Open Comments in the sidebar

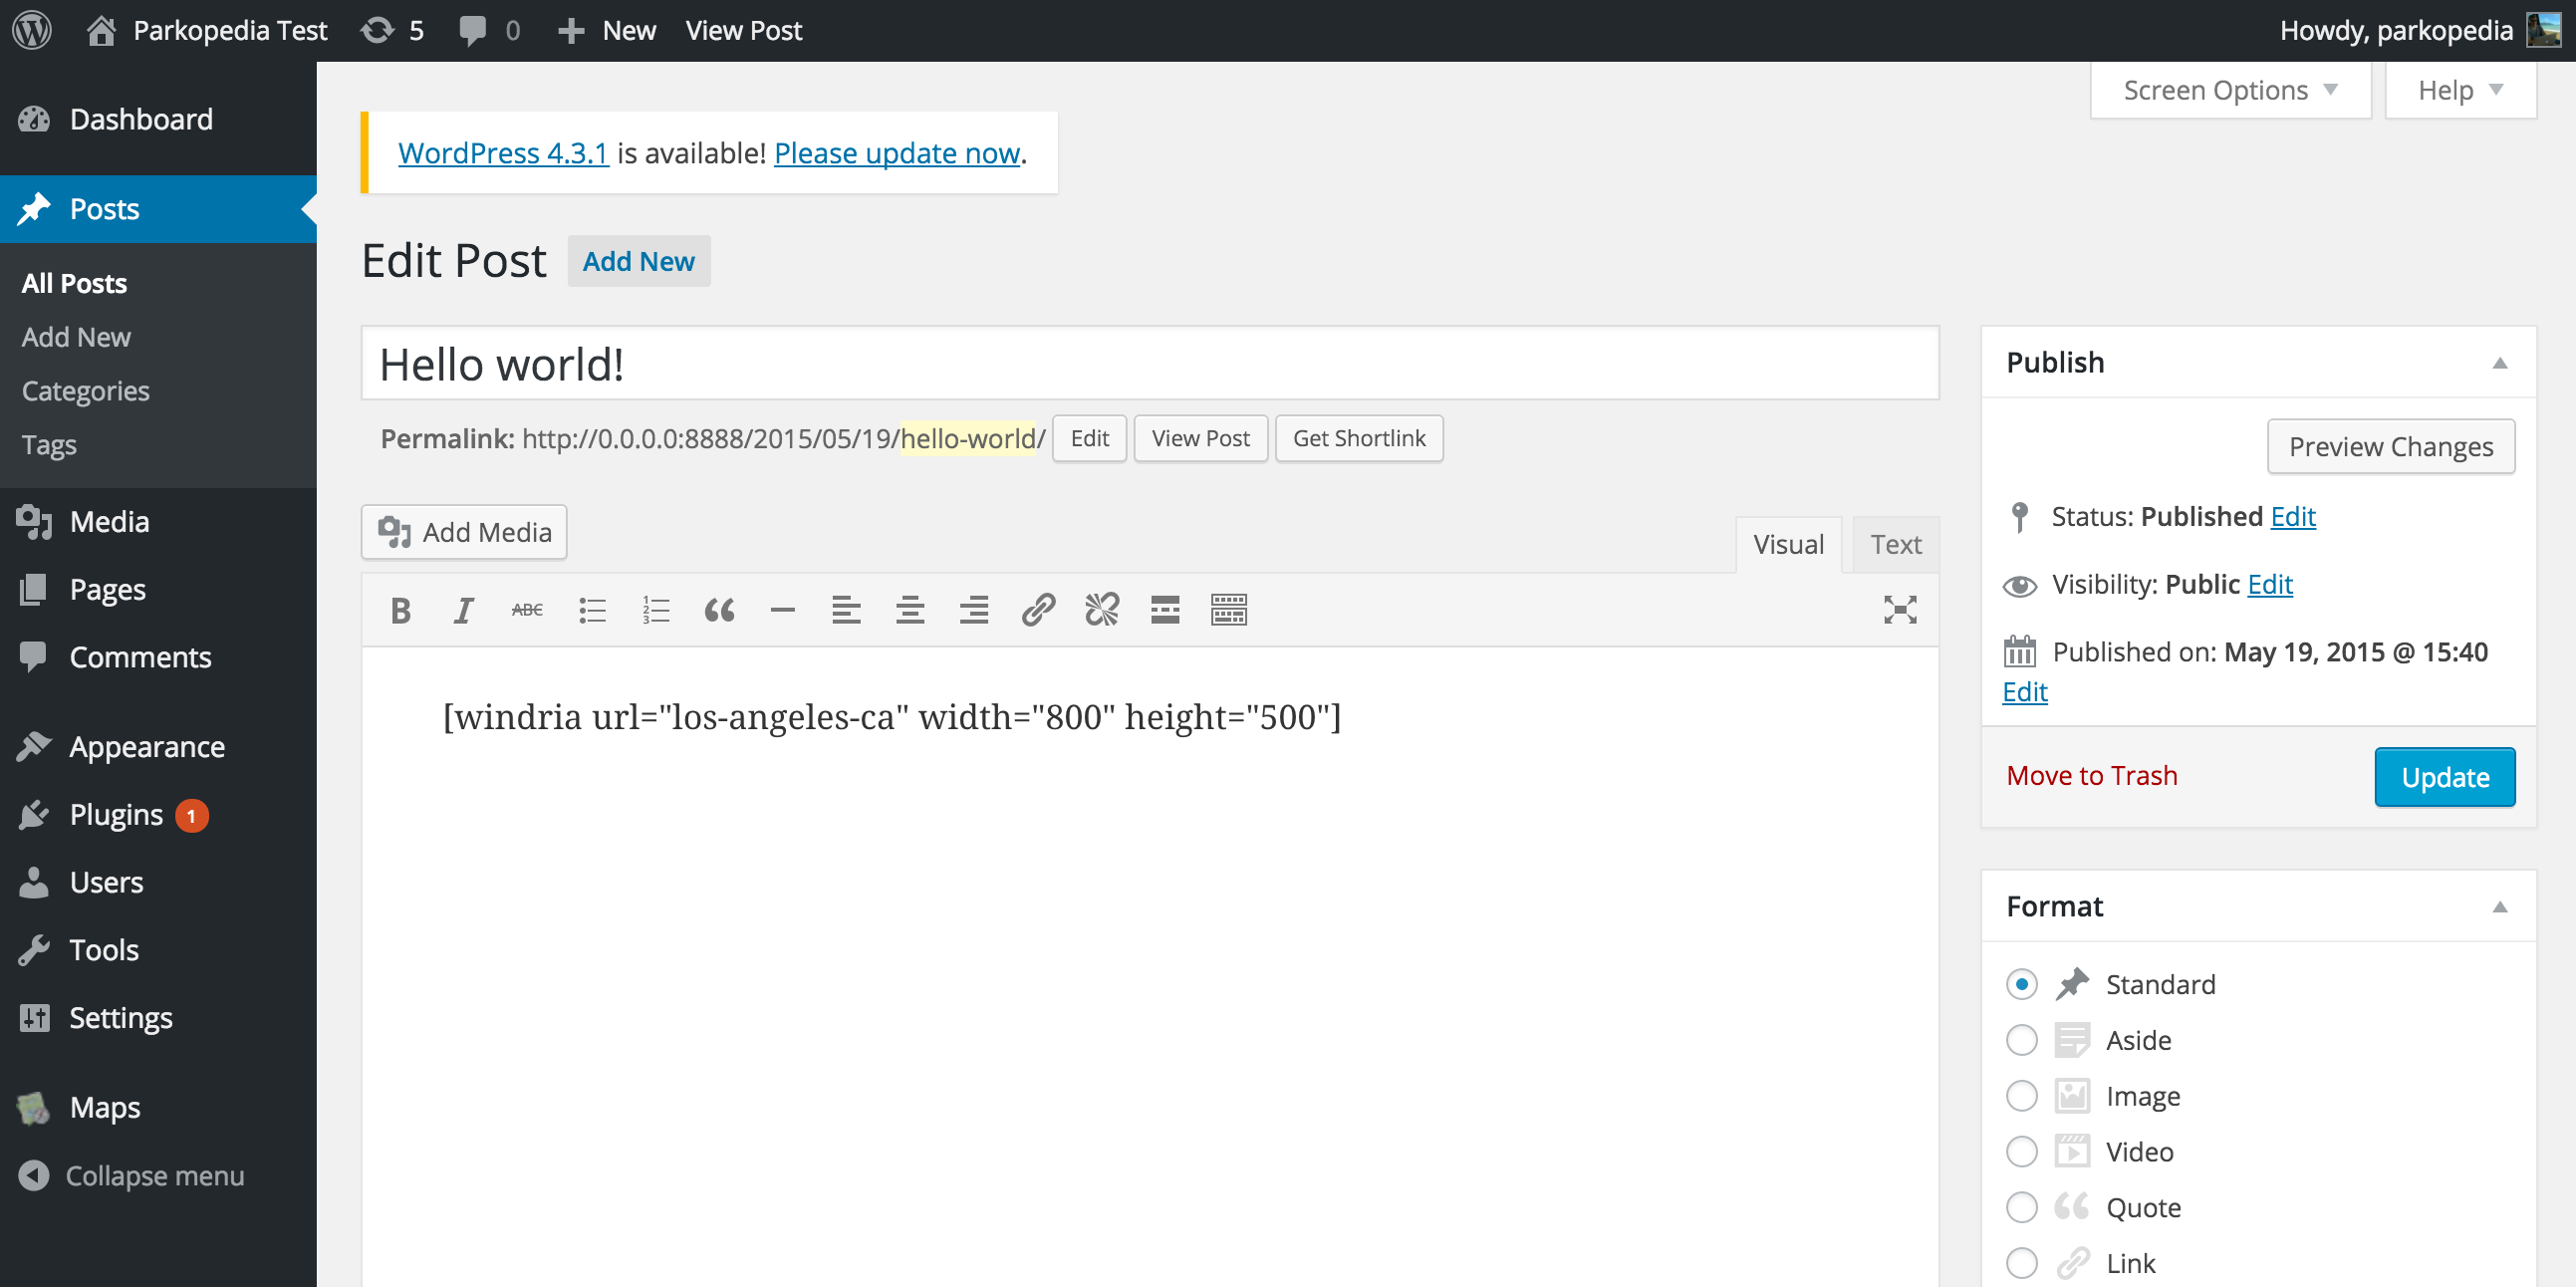(158, 657)
